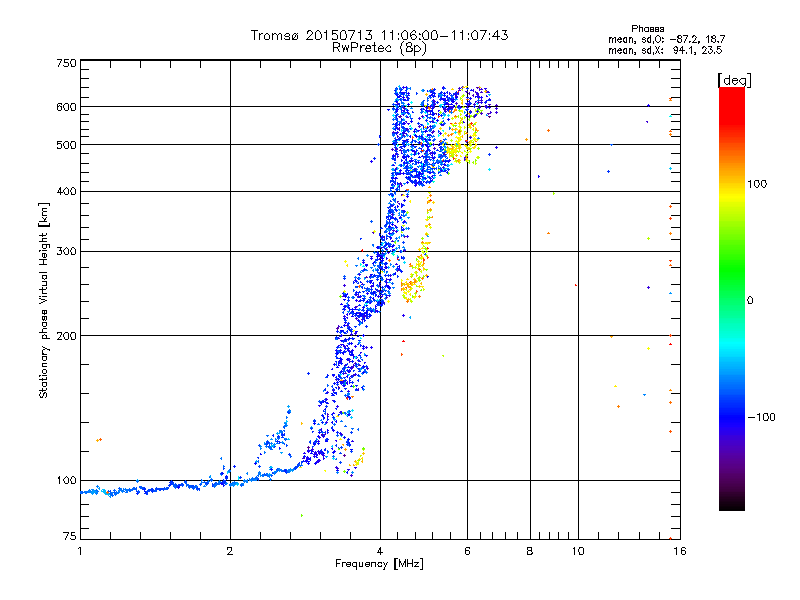Image resolution: width=800 pixels, height=600 pixels.
Task: Click the '750' y-axis tick label
Action: [66, 63]
